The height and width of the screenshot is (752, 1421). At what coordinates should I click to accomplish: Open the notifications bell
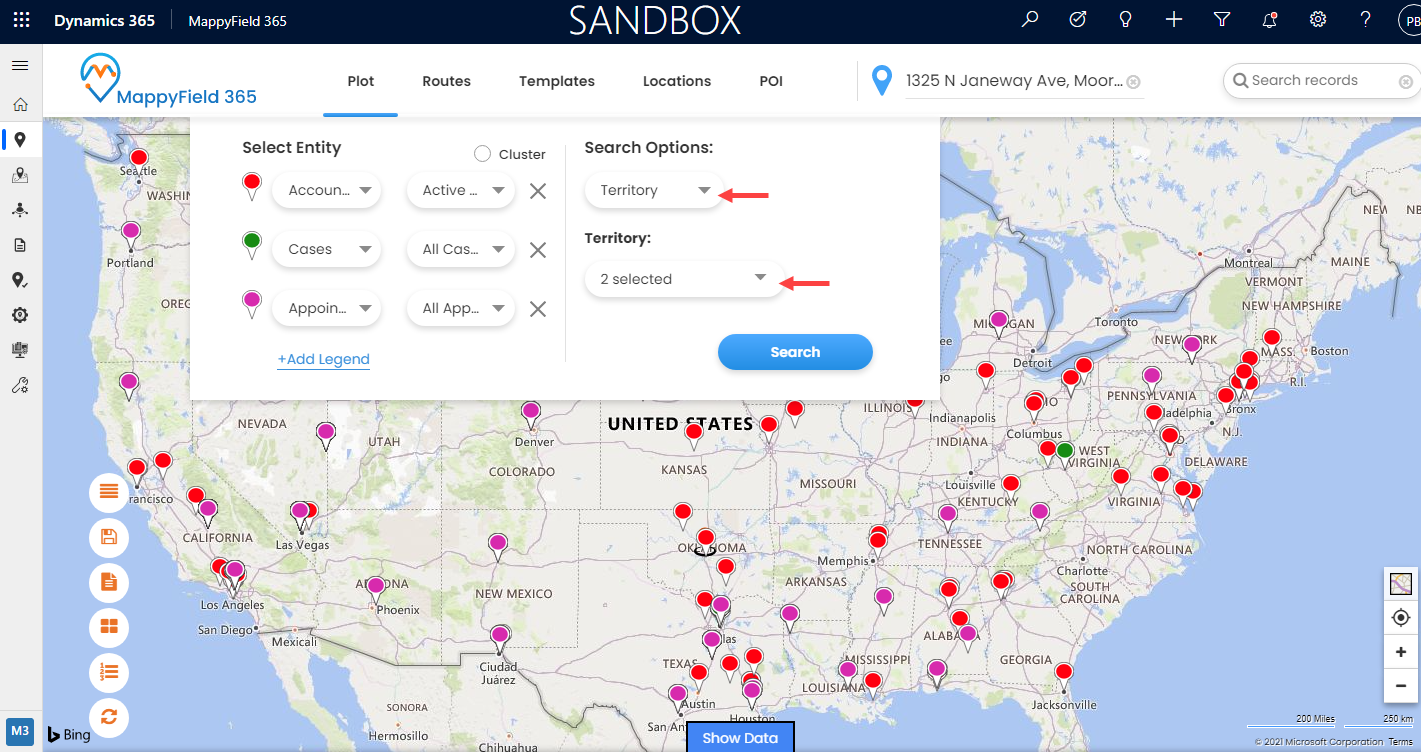[x=1270, y=19]
